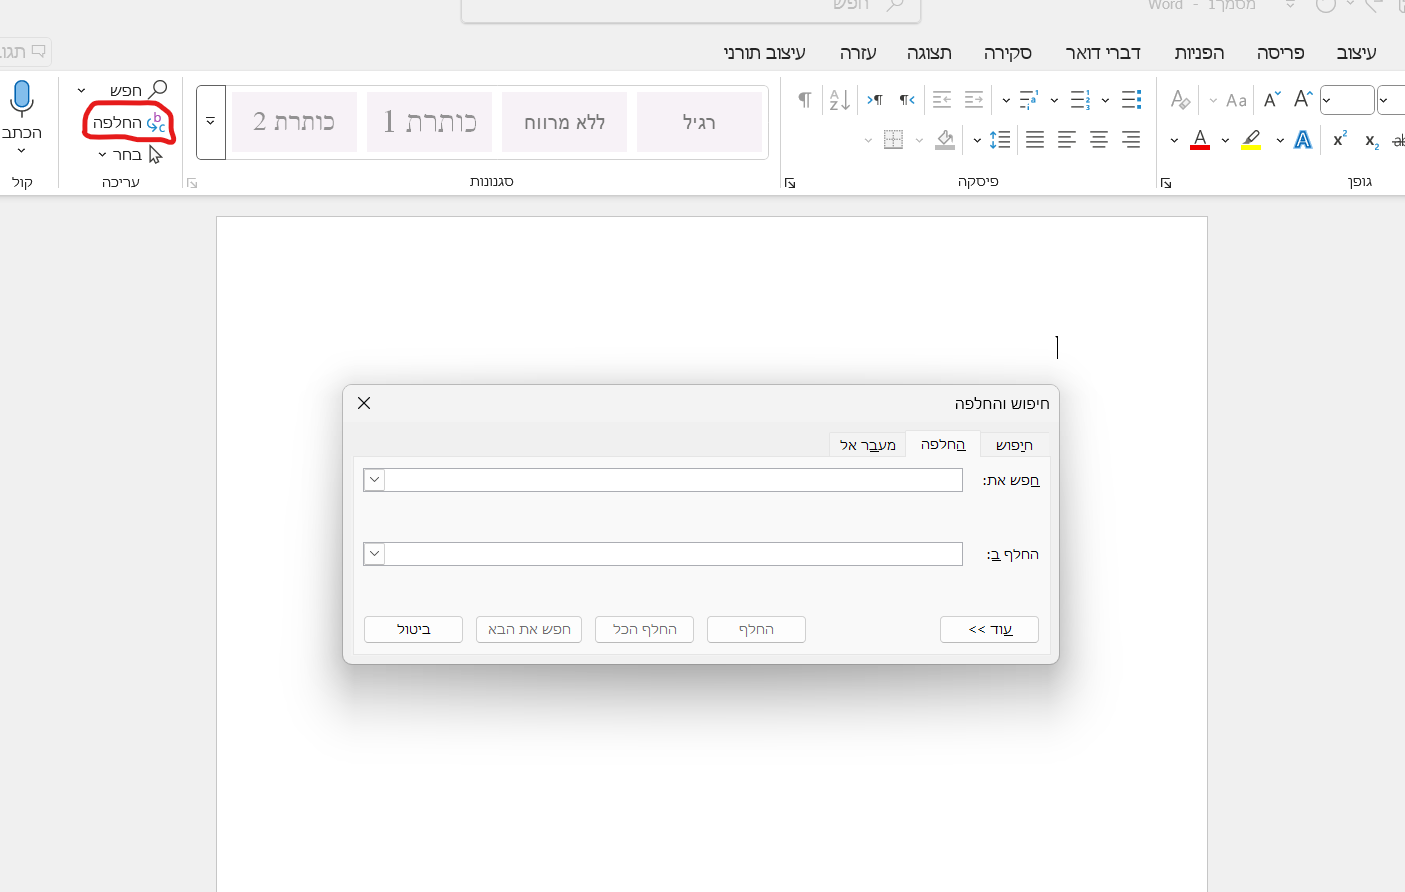Open the חפש את field dropdown arrow
Viewport: 1405px width, 892px height.
[374, 480]
